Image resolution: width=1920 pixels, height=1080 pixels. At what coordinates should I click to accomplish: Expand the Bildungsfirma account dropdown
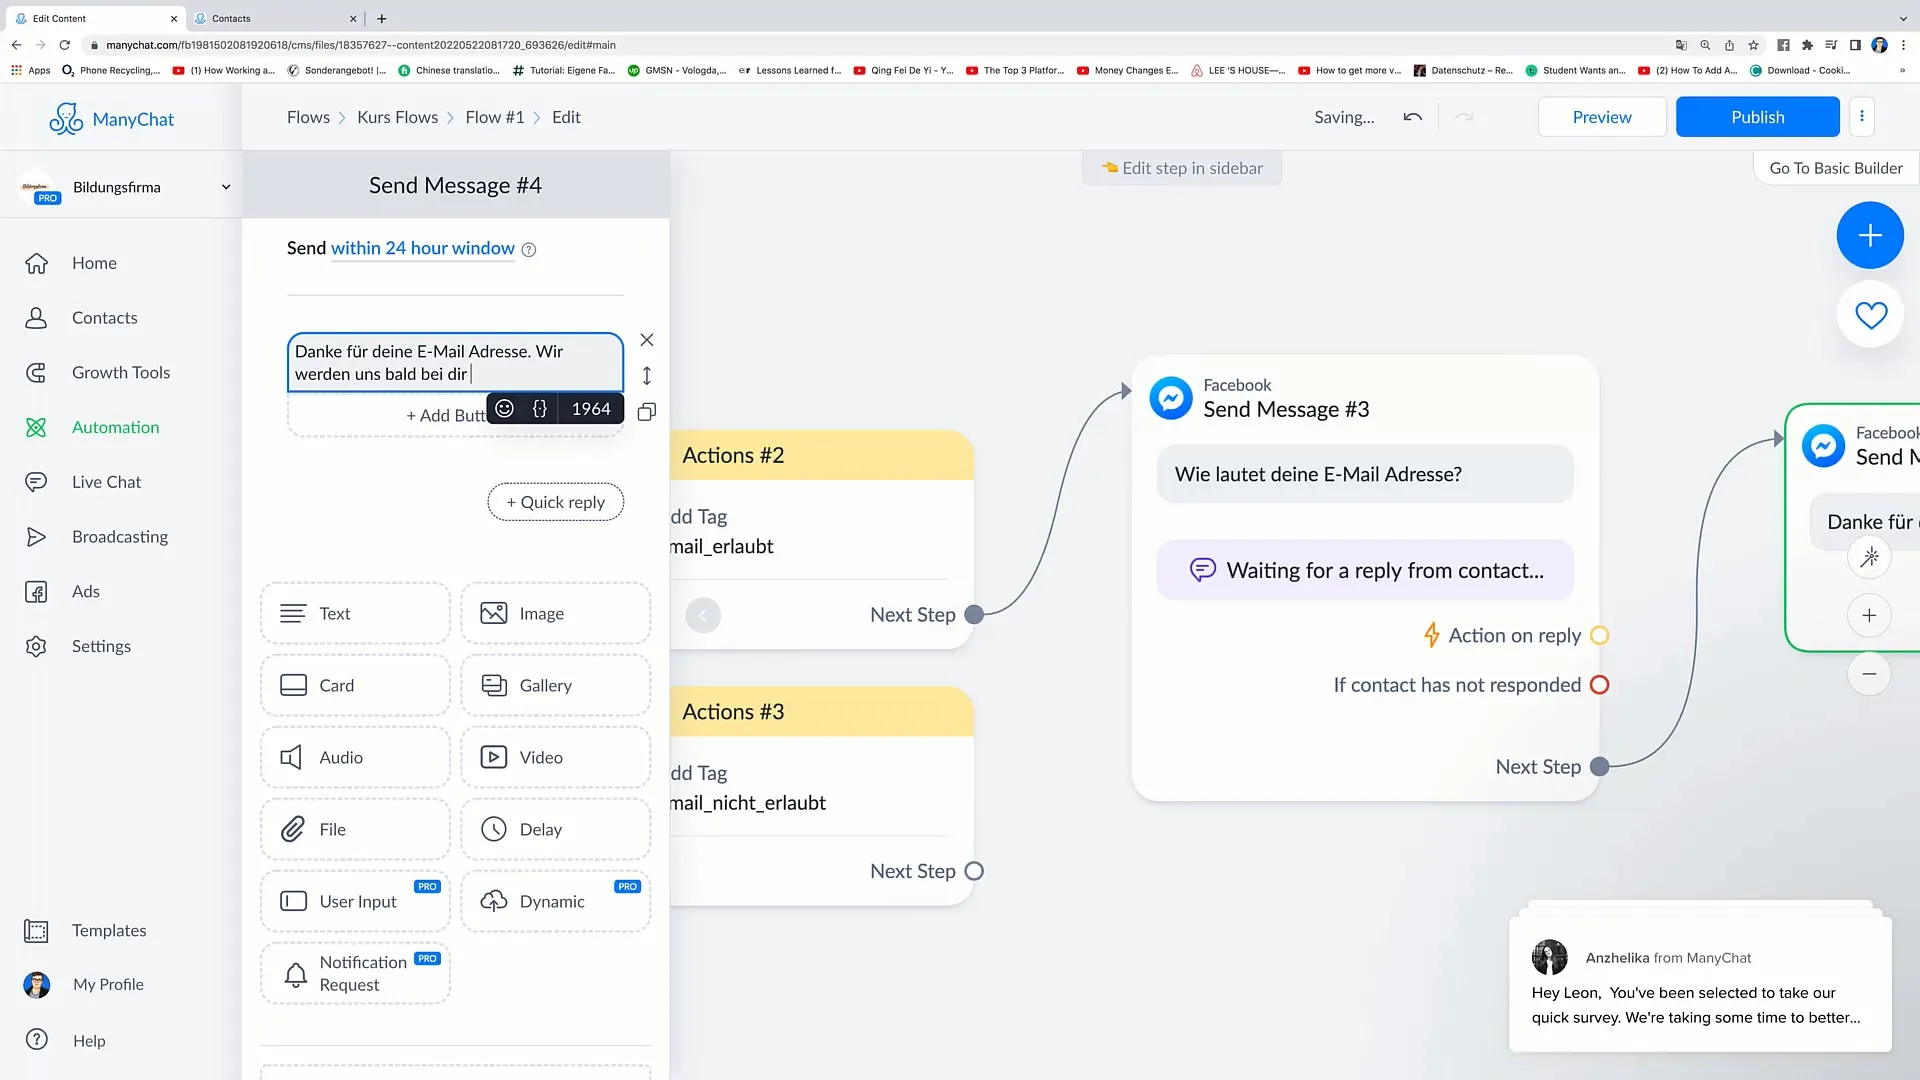click(x=226, y=187)
